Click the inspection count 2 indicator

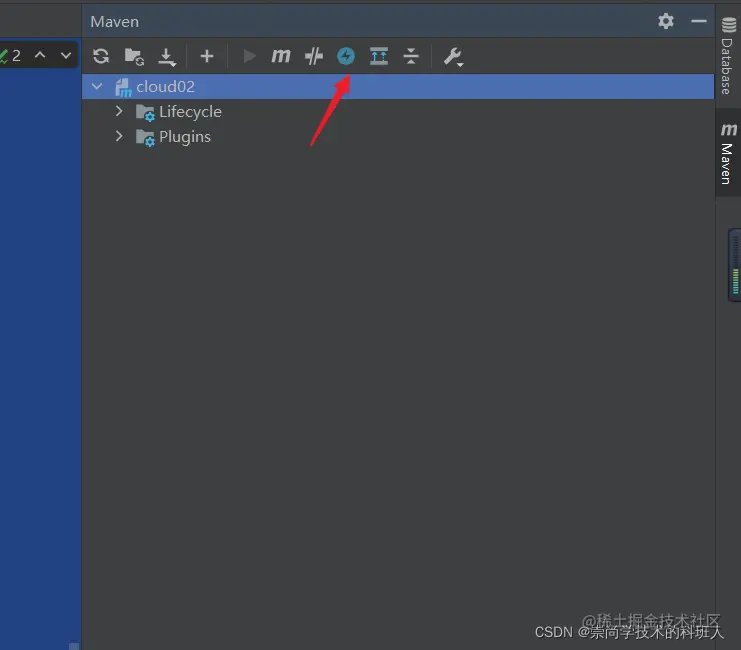11,56
